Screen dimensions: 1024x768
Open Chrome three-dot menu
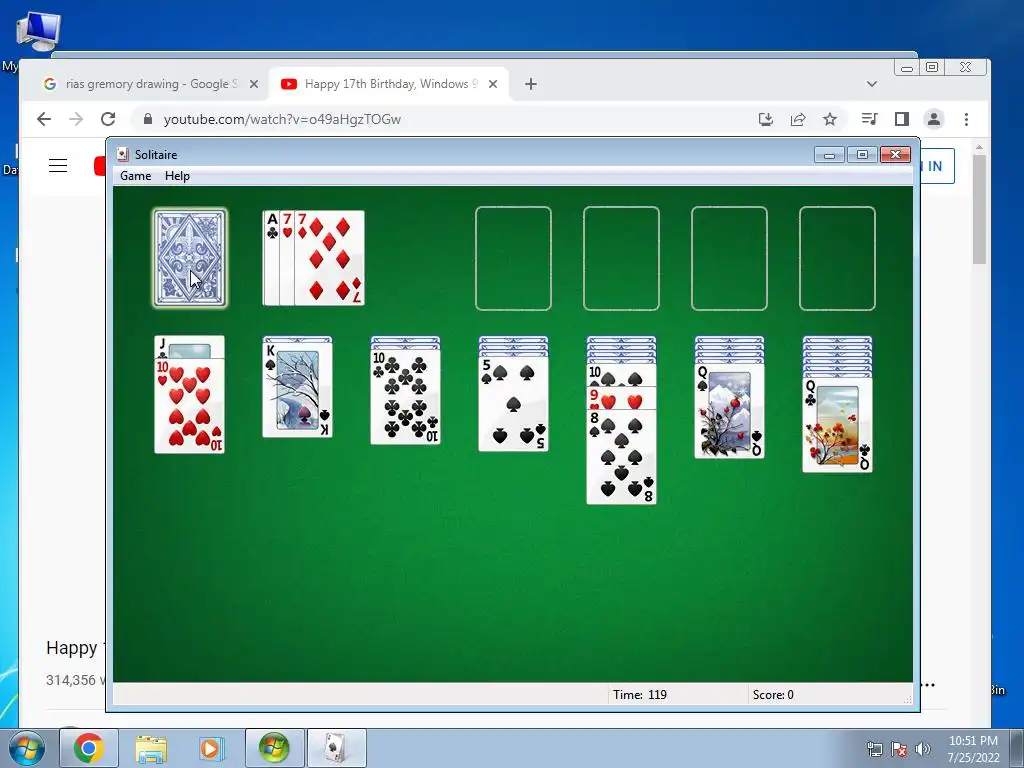pyautogui.click(x=966, y=119)
